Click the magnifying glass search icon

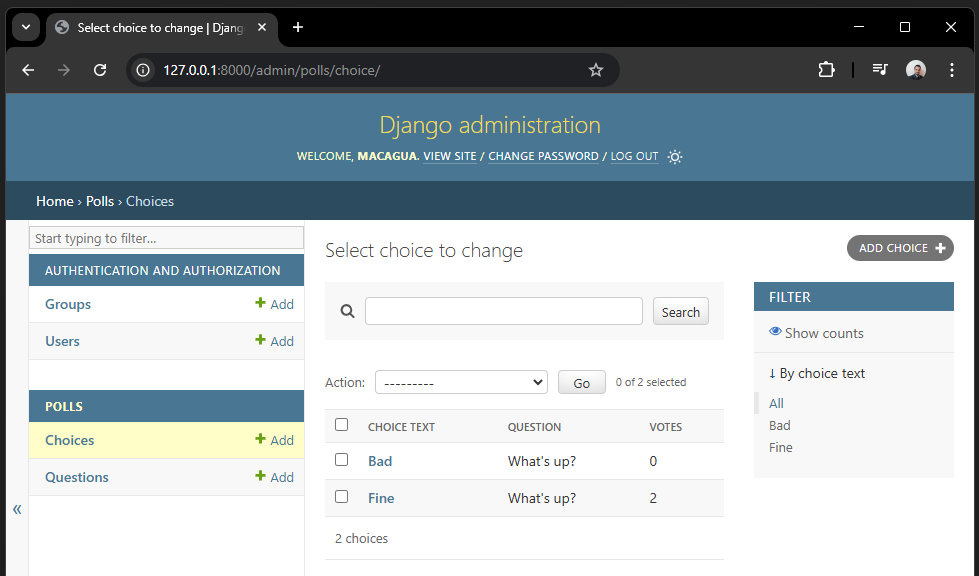[x=347, y=311]
